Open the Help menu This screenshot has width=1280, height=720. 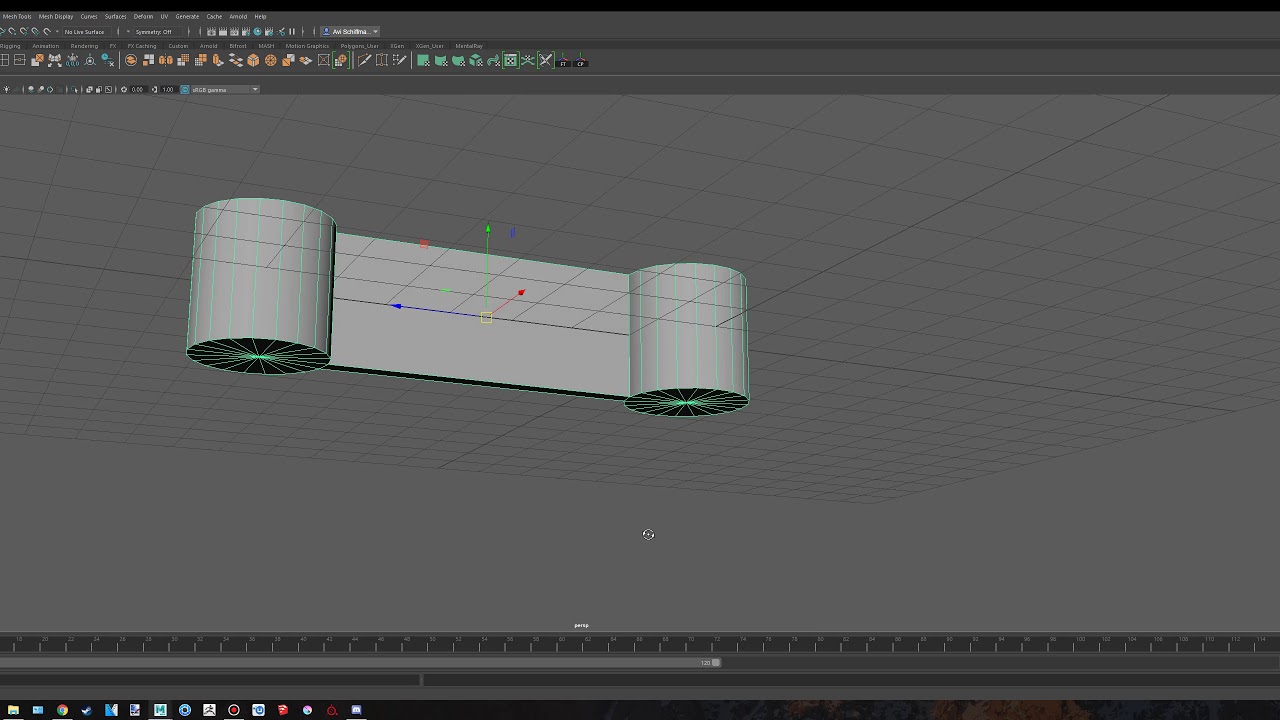click(260, 16)
